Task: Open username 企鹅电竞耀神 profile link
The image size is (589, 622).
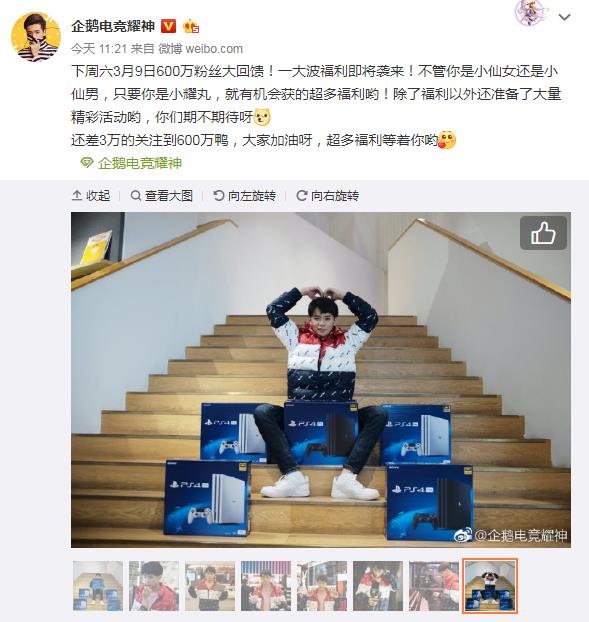Action: [113, 26]
